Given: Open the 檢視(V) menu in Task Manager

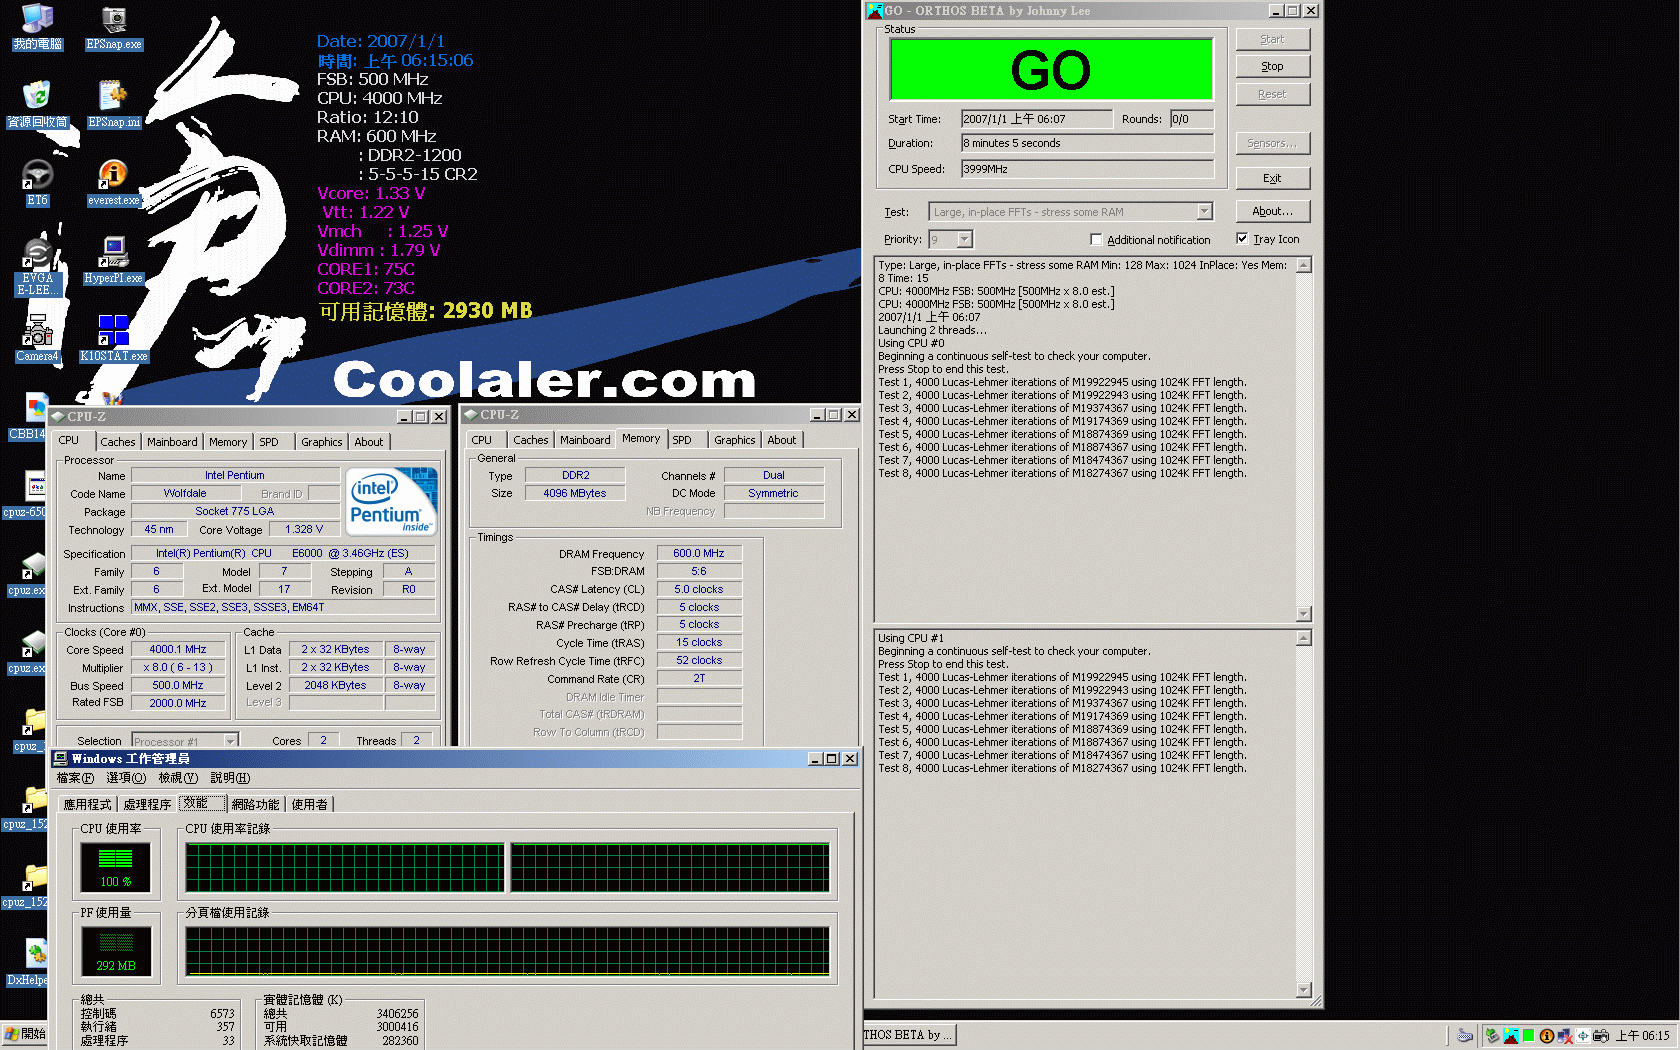Looking at the screenshot, I should [x=178, y=778].
